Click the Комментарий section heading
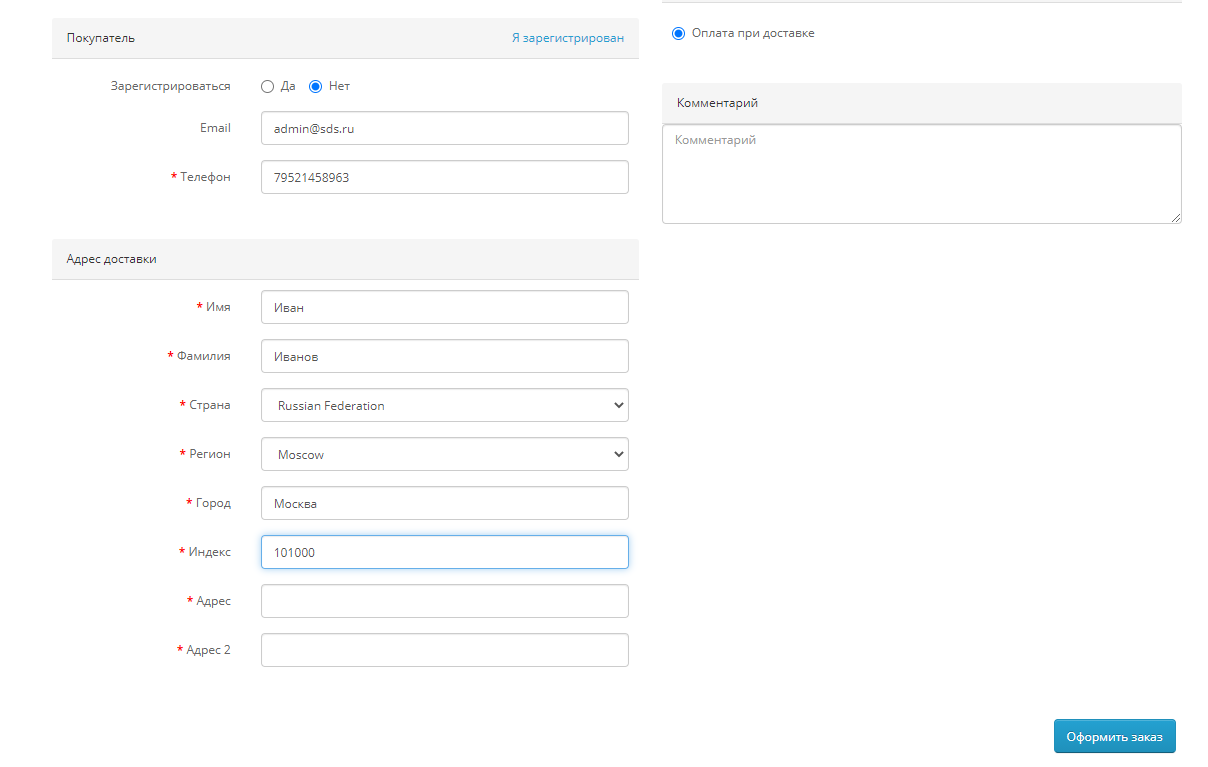This screenshot has width=1208, height=767. click(x=717, y=103)
